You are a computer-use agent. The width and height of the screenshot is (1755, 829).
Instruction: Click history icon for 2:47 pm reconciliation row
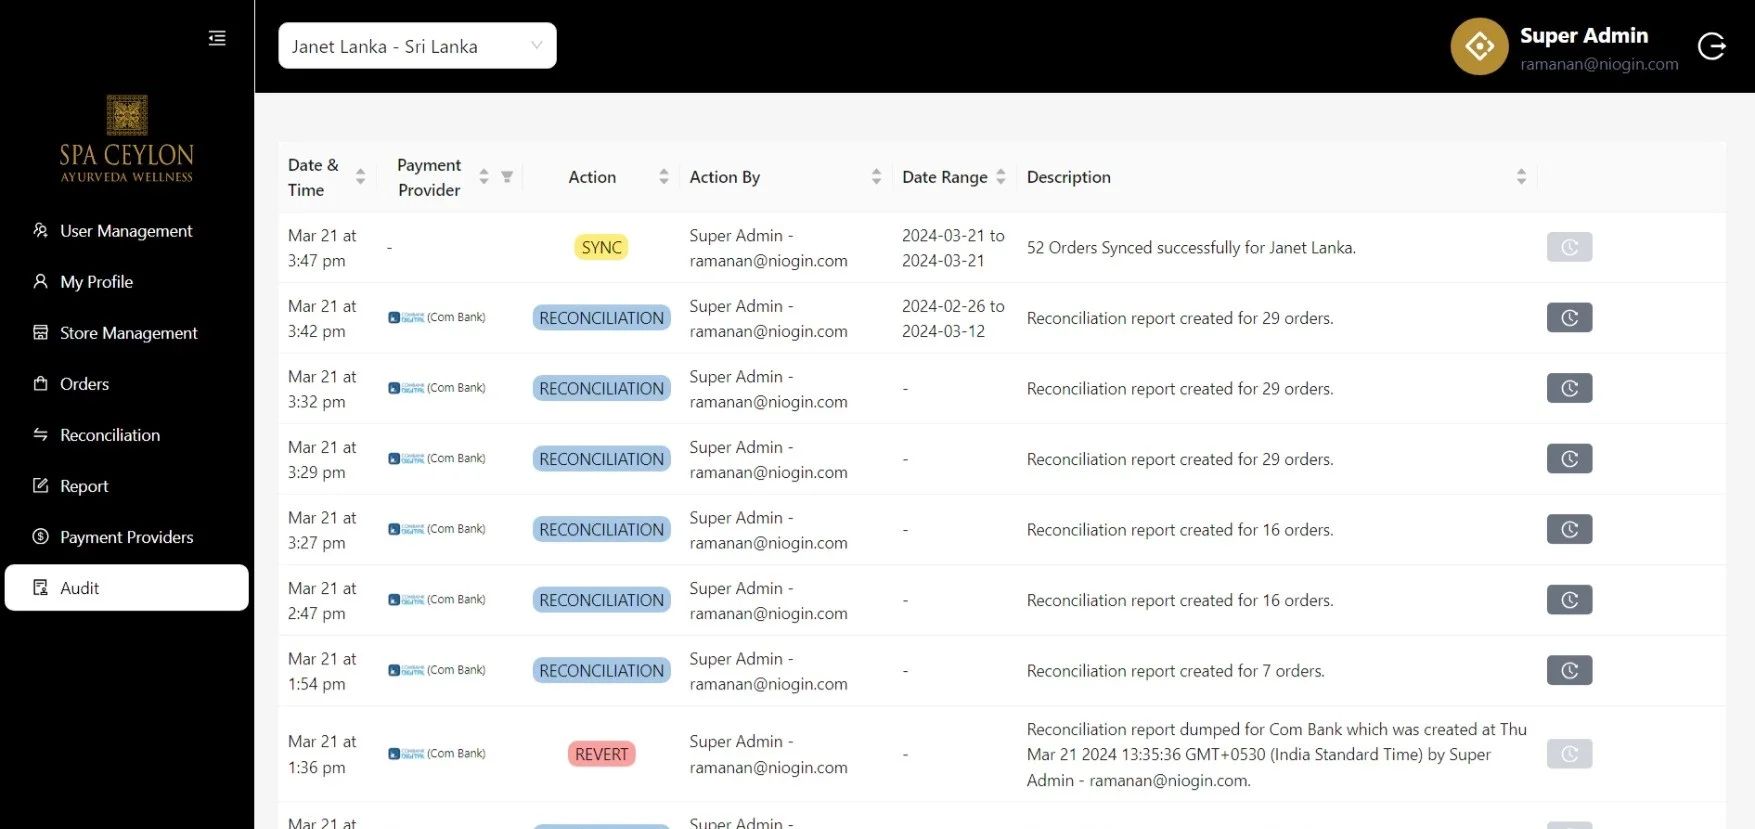pyautogui.click(x=1569, y=600)
